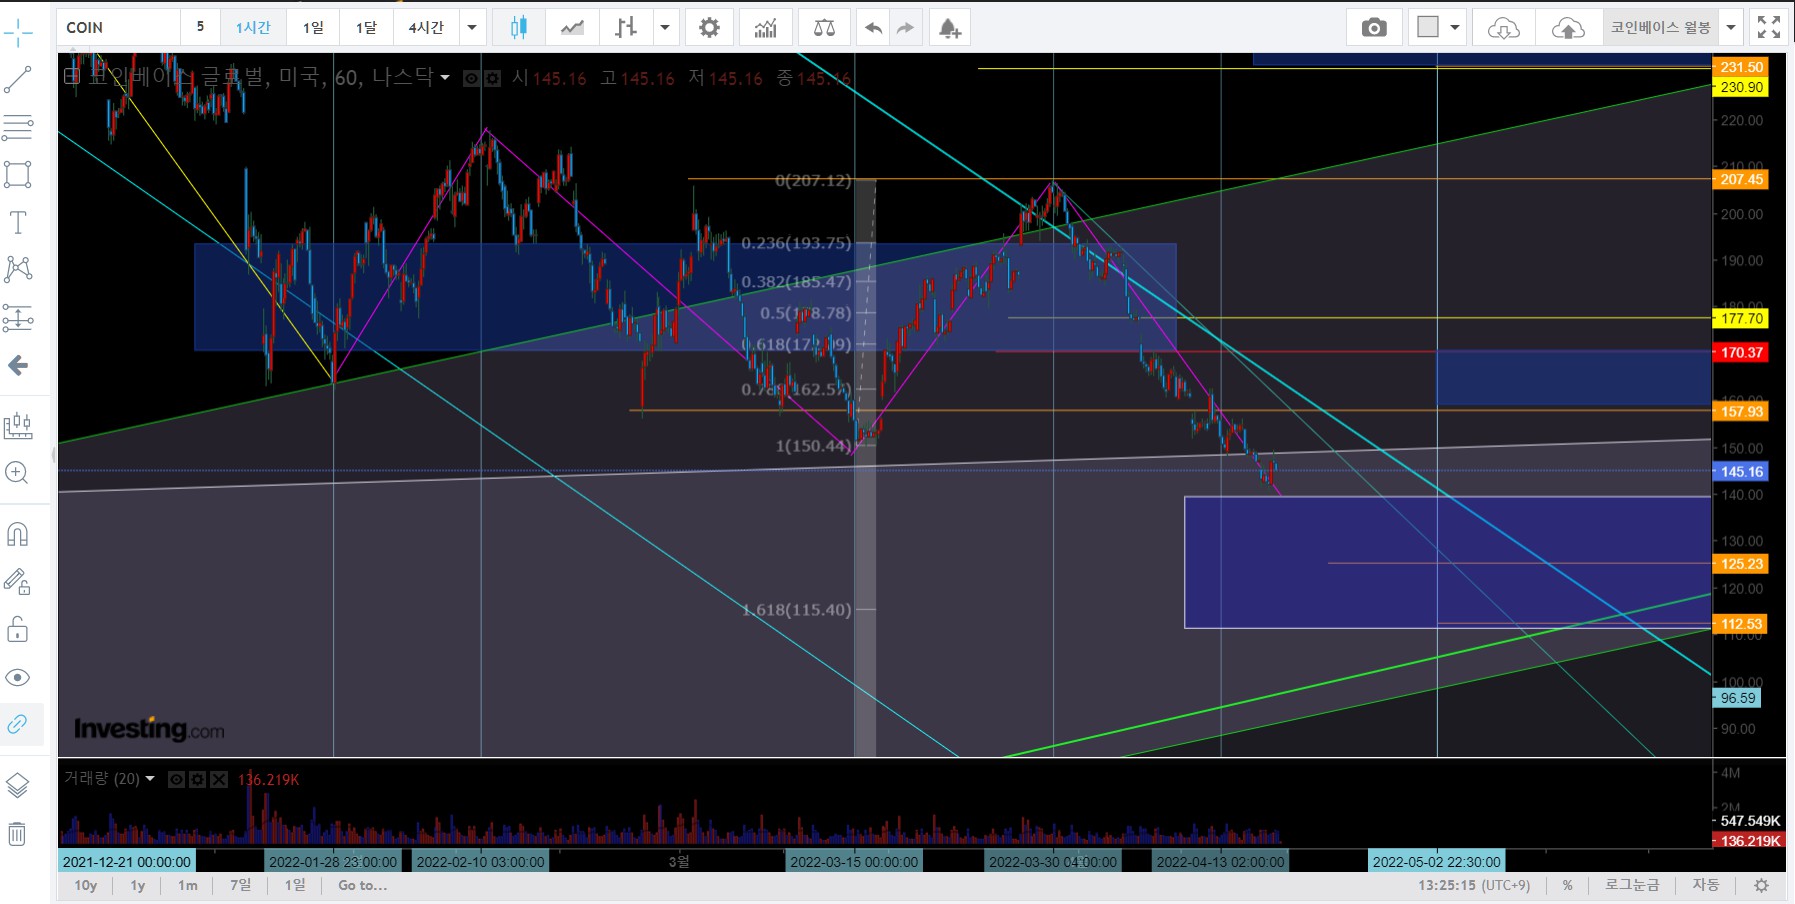Click the 로그눈금 log scale button
Screen dimensions: 1795x904
point(1632,885)
